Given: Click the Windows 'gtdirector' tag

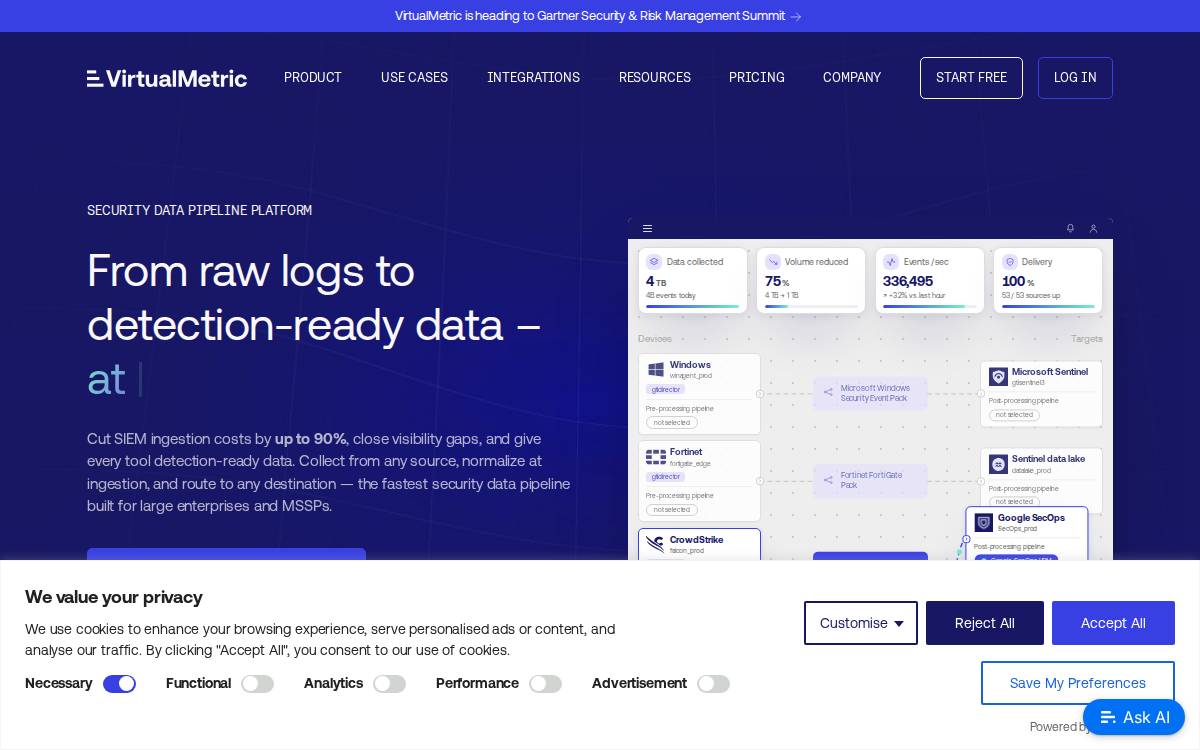Looking at the screenshot, I should 665,390.
